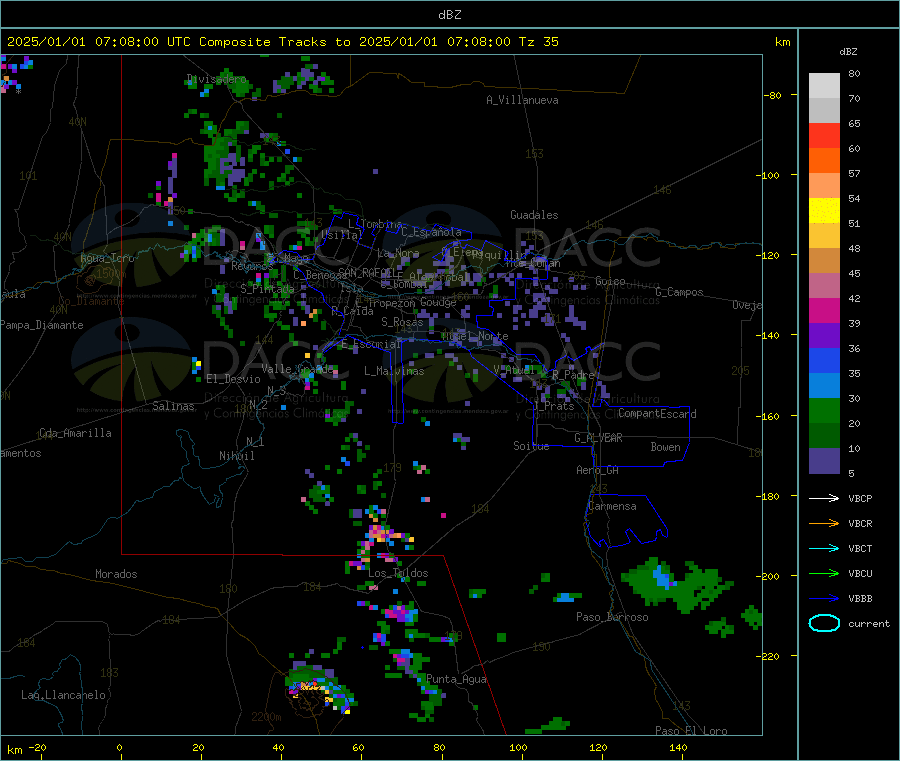The image size is (900, 761).
Task: Click the 'G_Campos' map label
Action: point(680,292)
